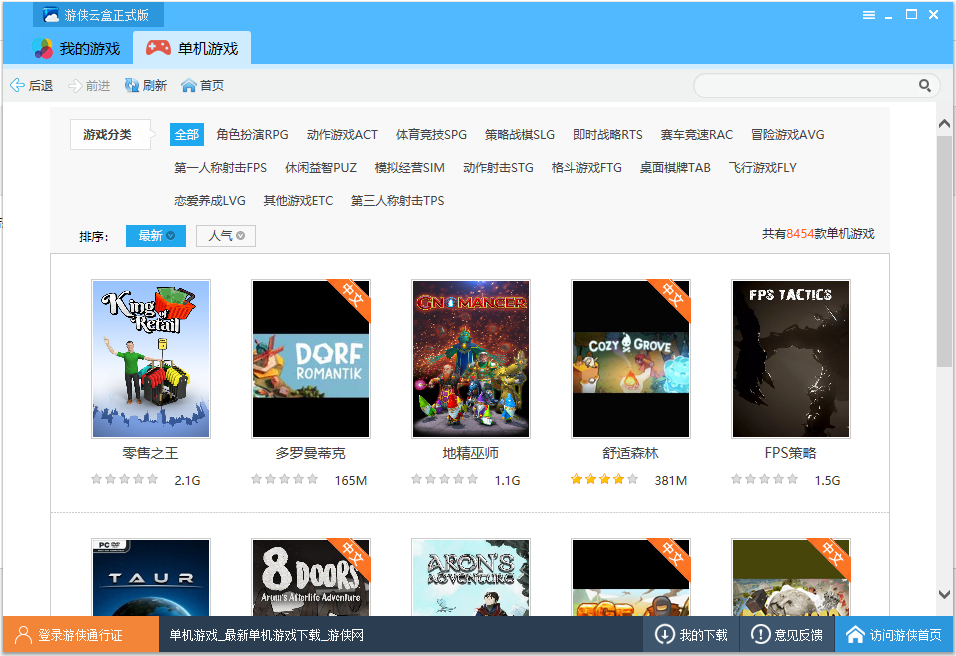Filter by 飞行游戏FLY
The width and height of the screenshot is (956, 656).
click(x=762, y=168)
